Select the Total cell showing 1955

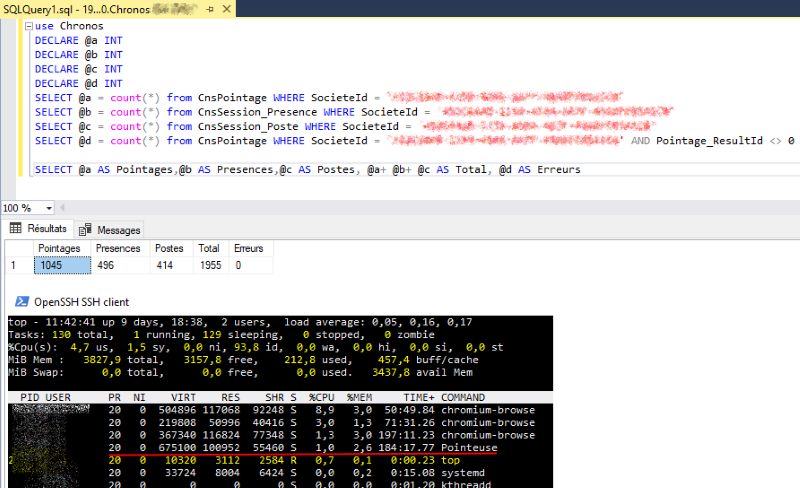tap(209, 266)
